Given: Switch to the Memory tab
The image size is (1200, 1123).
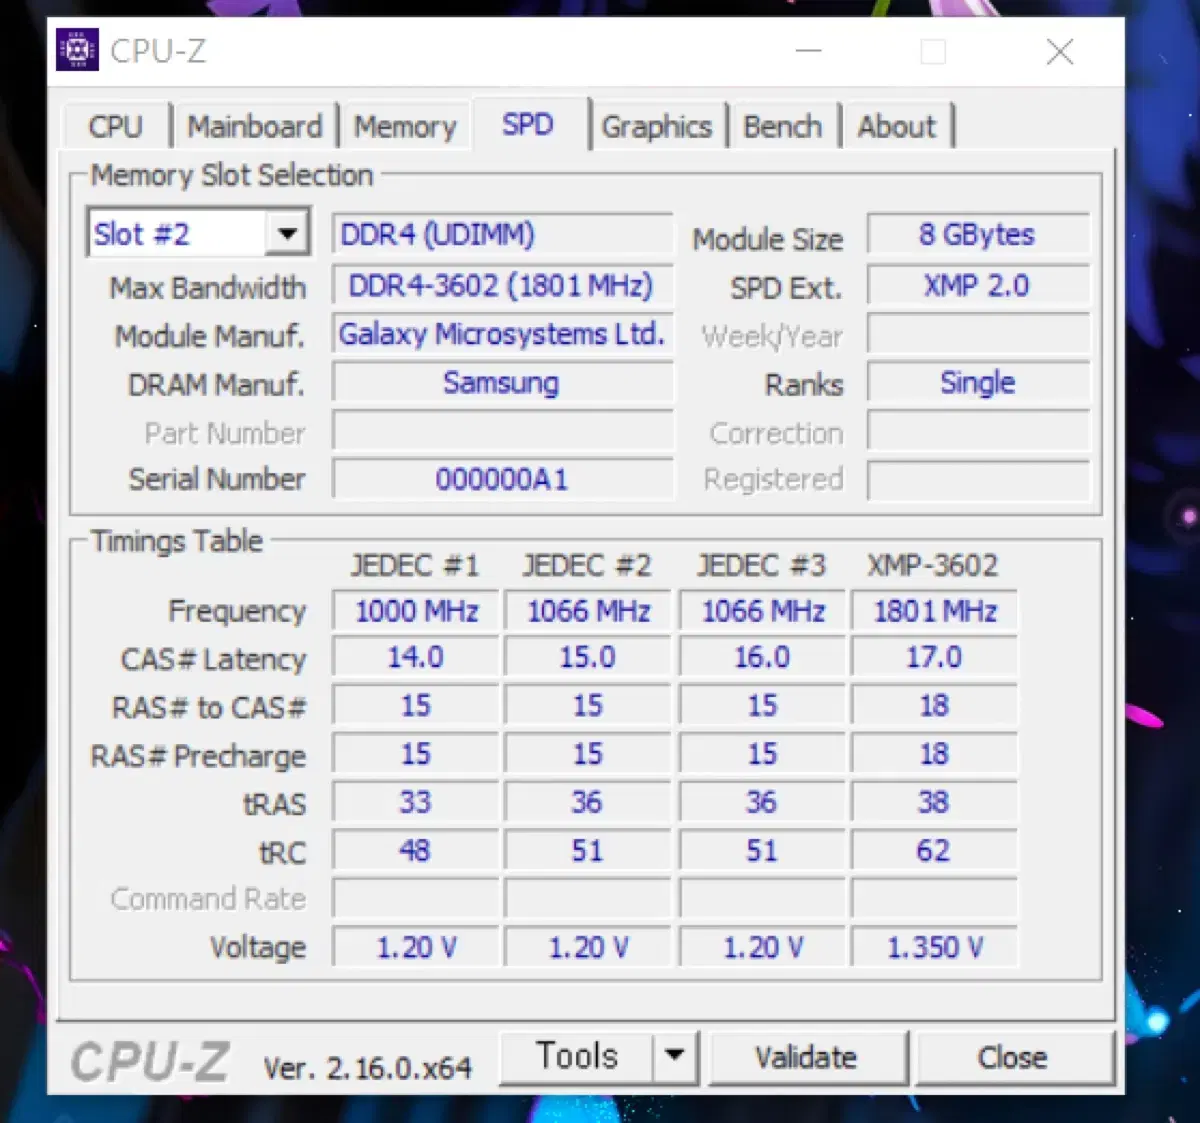Looking at the screenshot, I should point(405,127).
